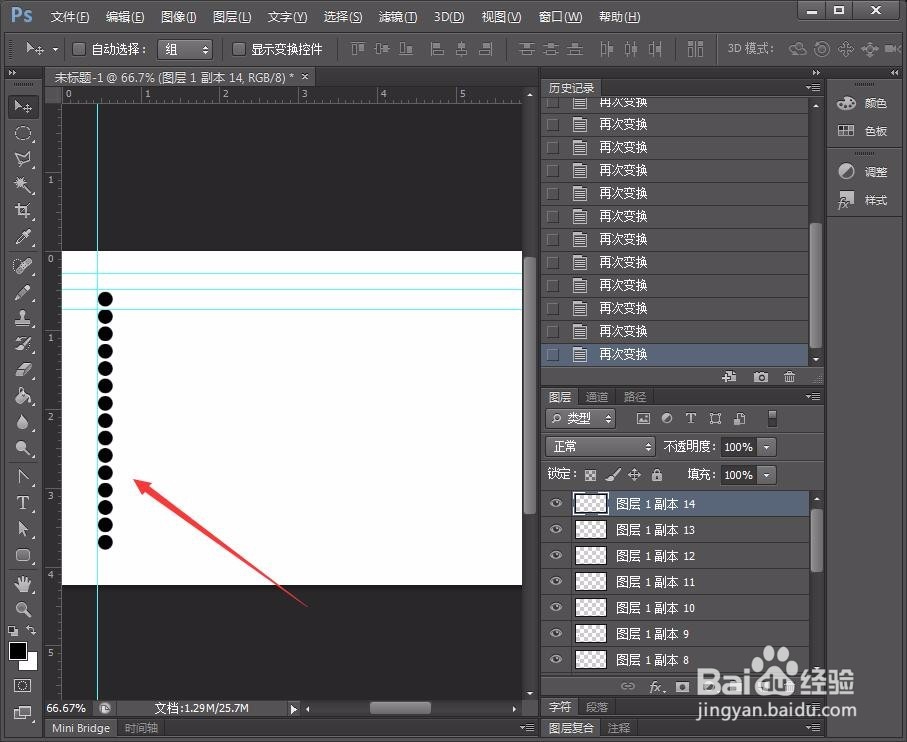Click the canvas horizontal scrollbar thumb

click(x=400, y=708)
